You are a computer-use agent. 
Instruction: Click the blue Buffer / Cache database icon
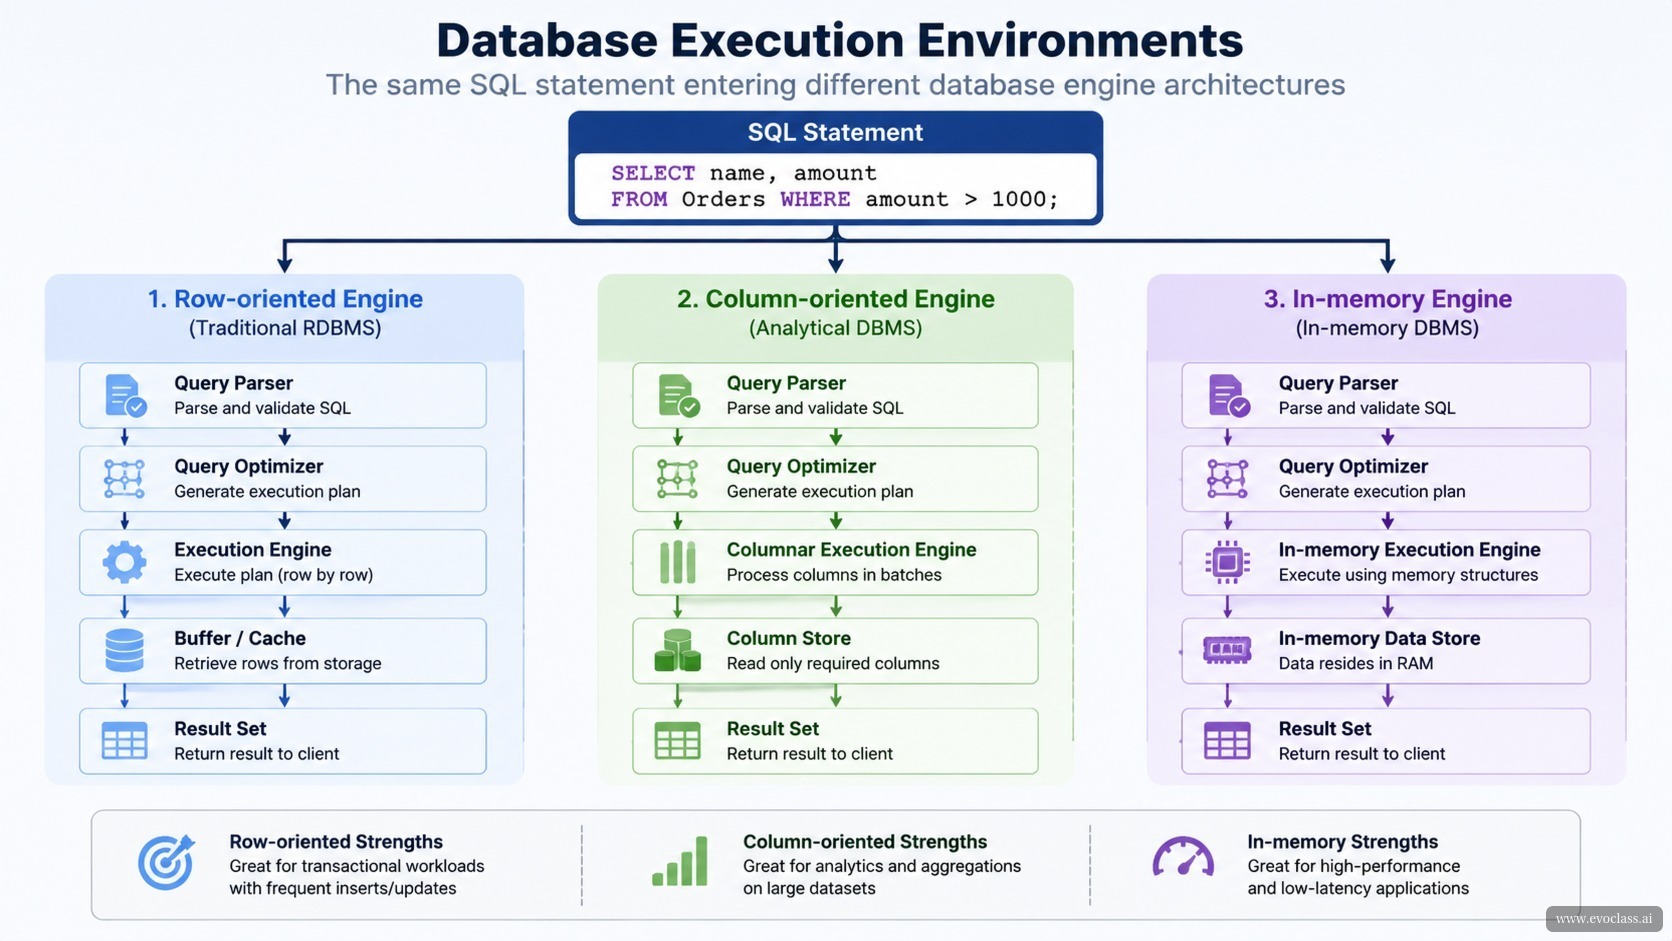[x=124, y=650]
